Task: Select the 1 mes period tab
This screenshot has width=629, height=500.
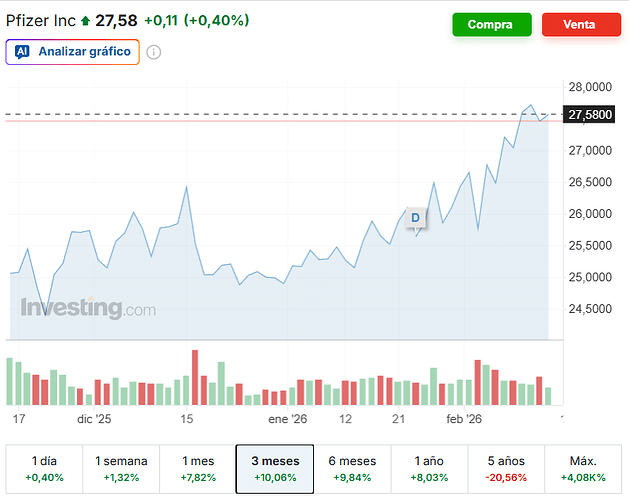Action: (x=198, y=469)
